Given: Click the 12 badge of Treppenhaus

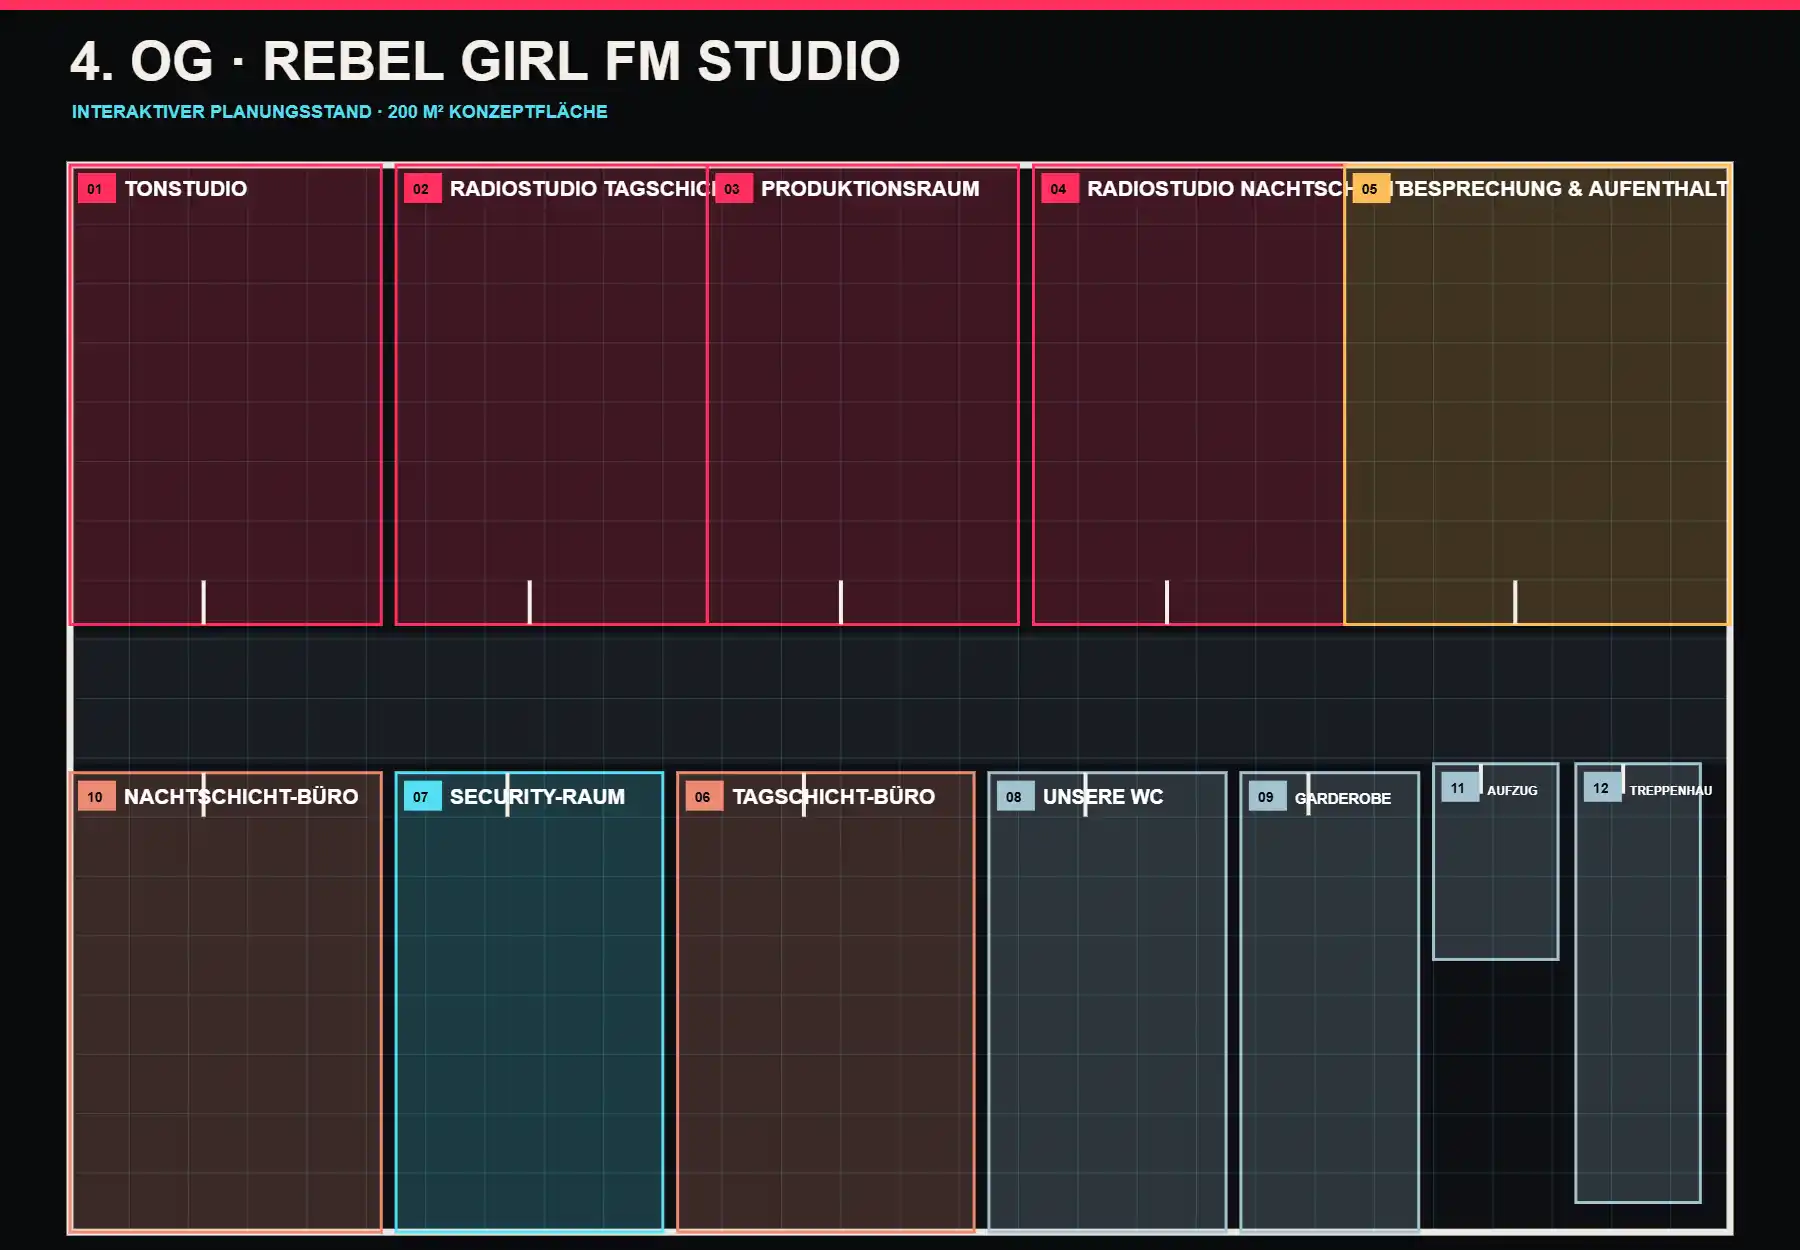Looking at the screenshot, I should pos(1602,788).
